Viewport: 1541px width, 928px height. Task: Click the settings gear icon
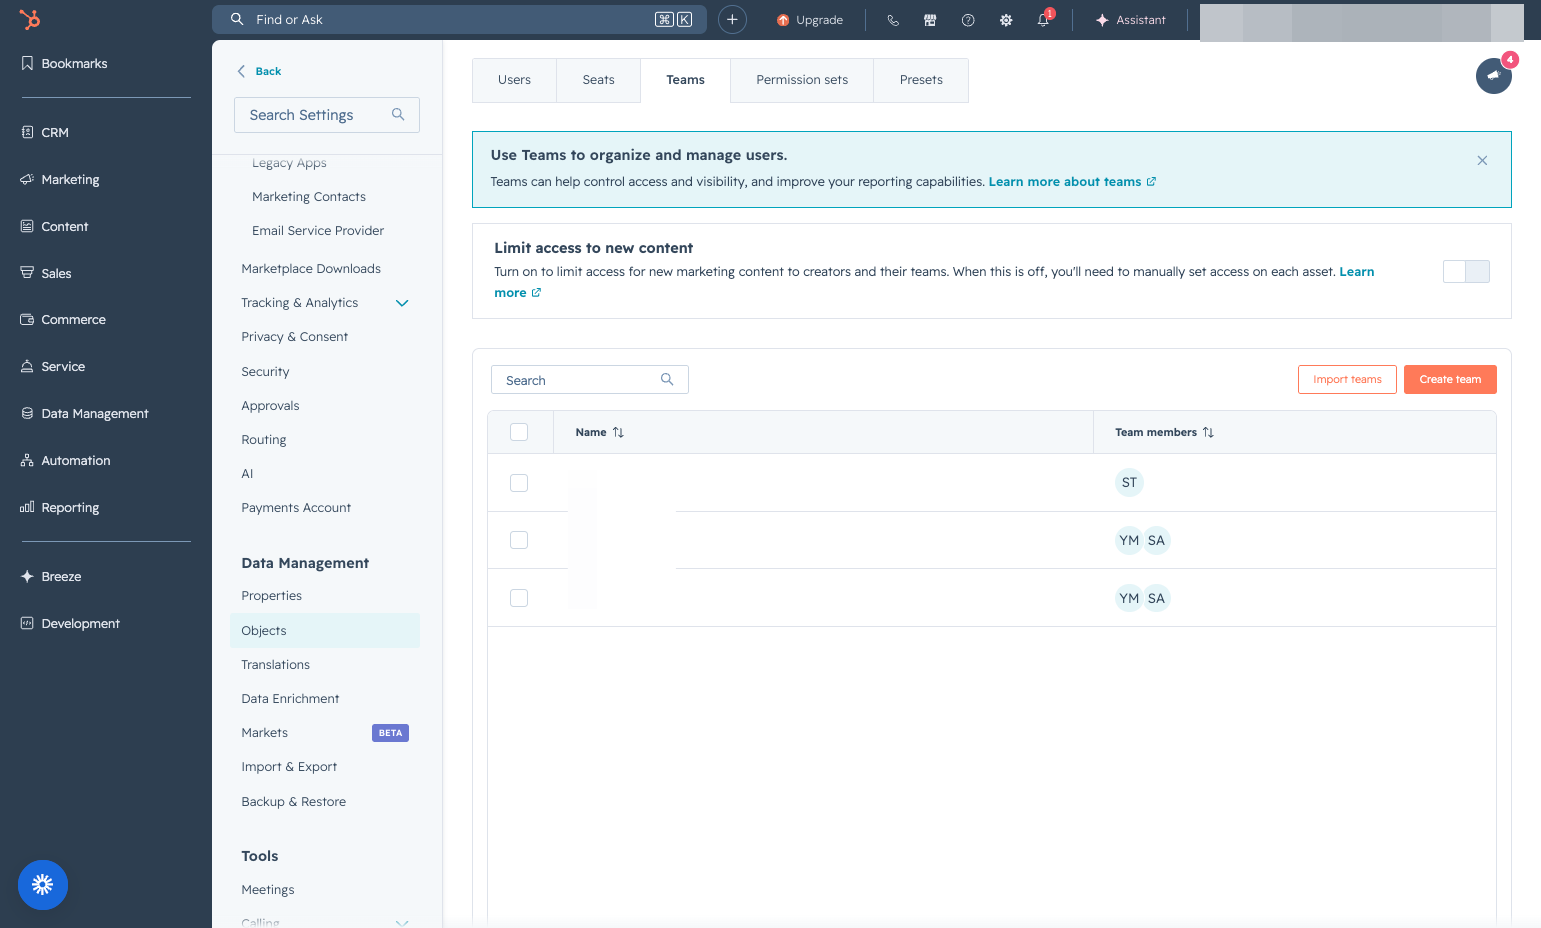click(1006, 20)
